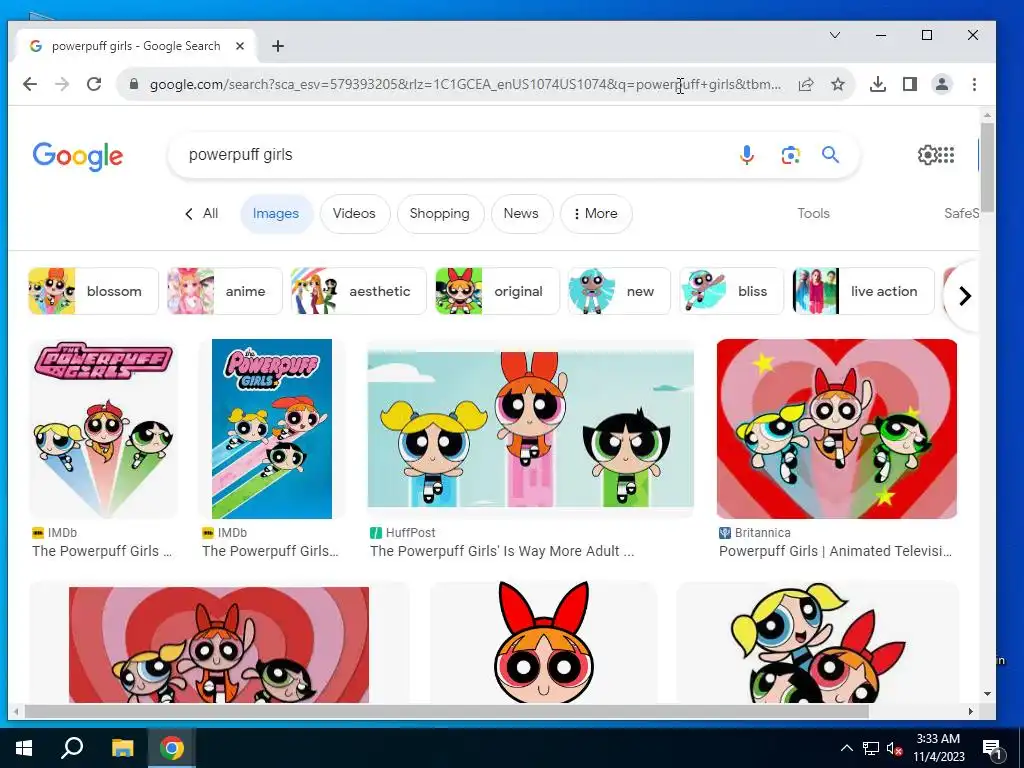Close the powerpuff girls tab

240,46
